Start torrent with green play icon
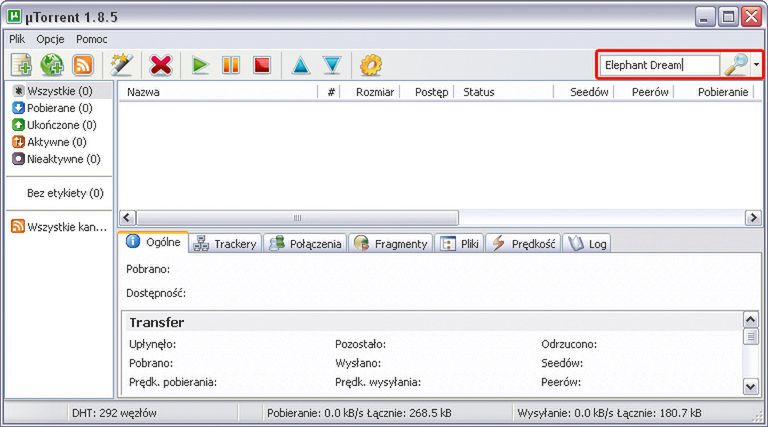 tap(200, 65)
